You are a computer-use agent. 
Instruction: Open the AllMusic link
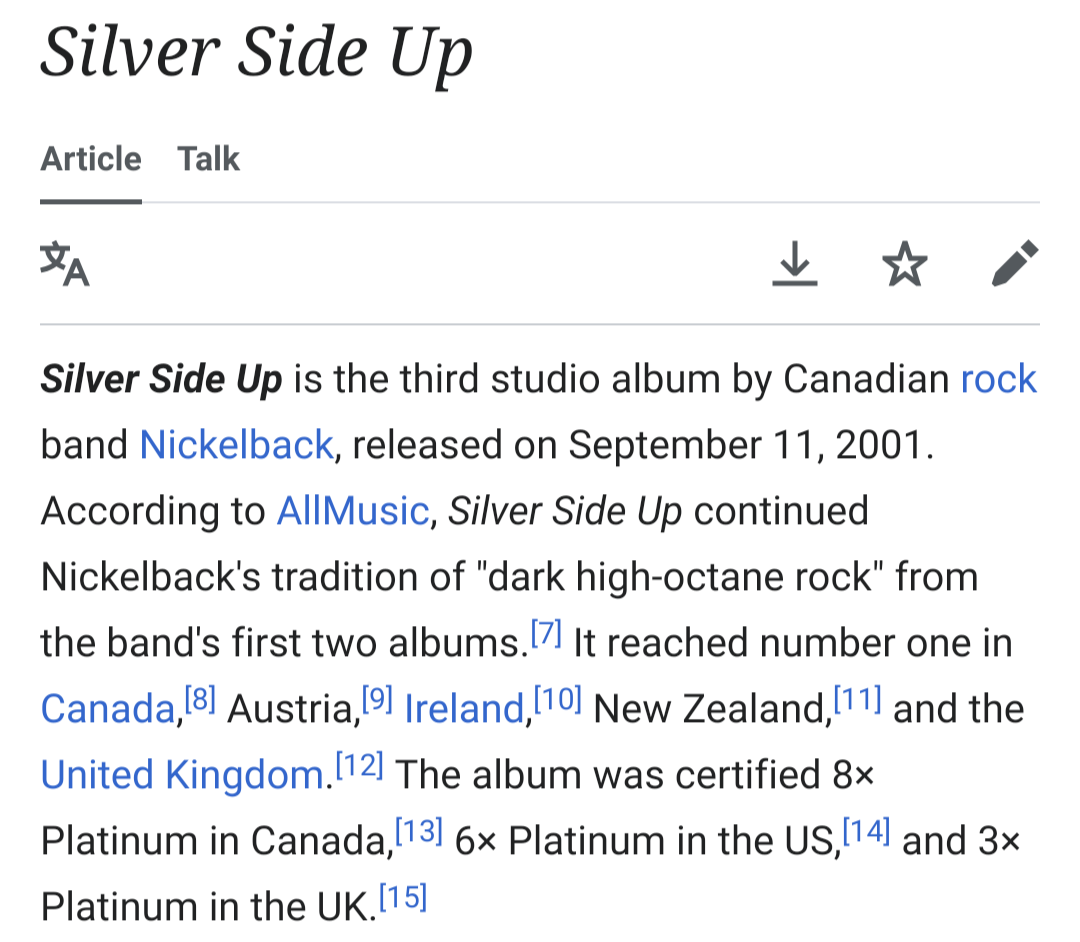click(353, 511)
